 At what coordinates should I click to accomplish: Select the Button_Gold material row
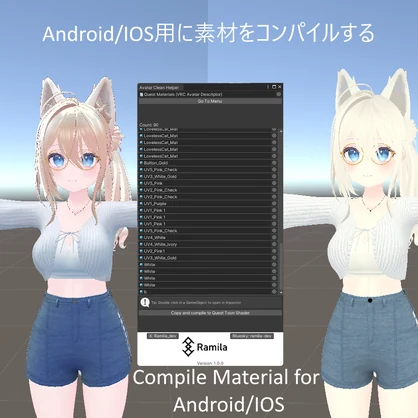207,163
